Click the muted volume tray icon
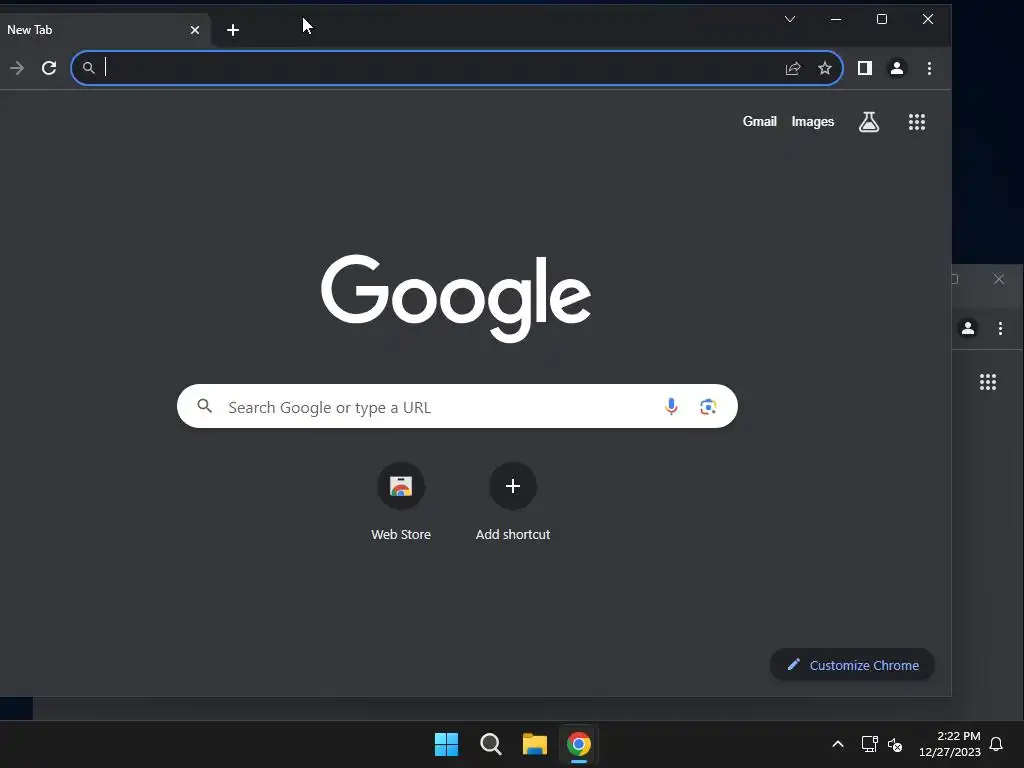The image size is (1024, 768). [895, 744]
